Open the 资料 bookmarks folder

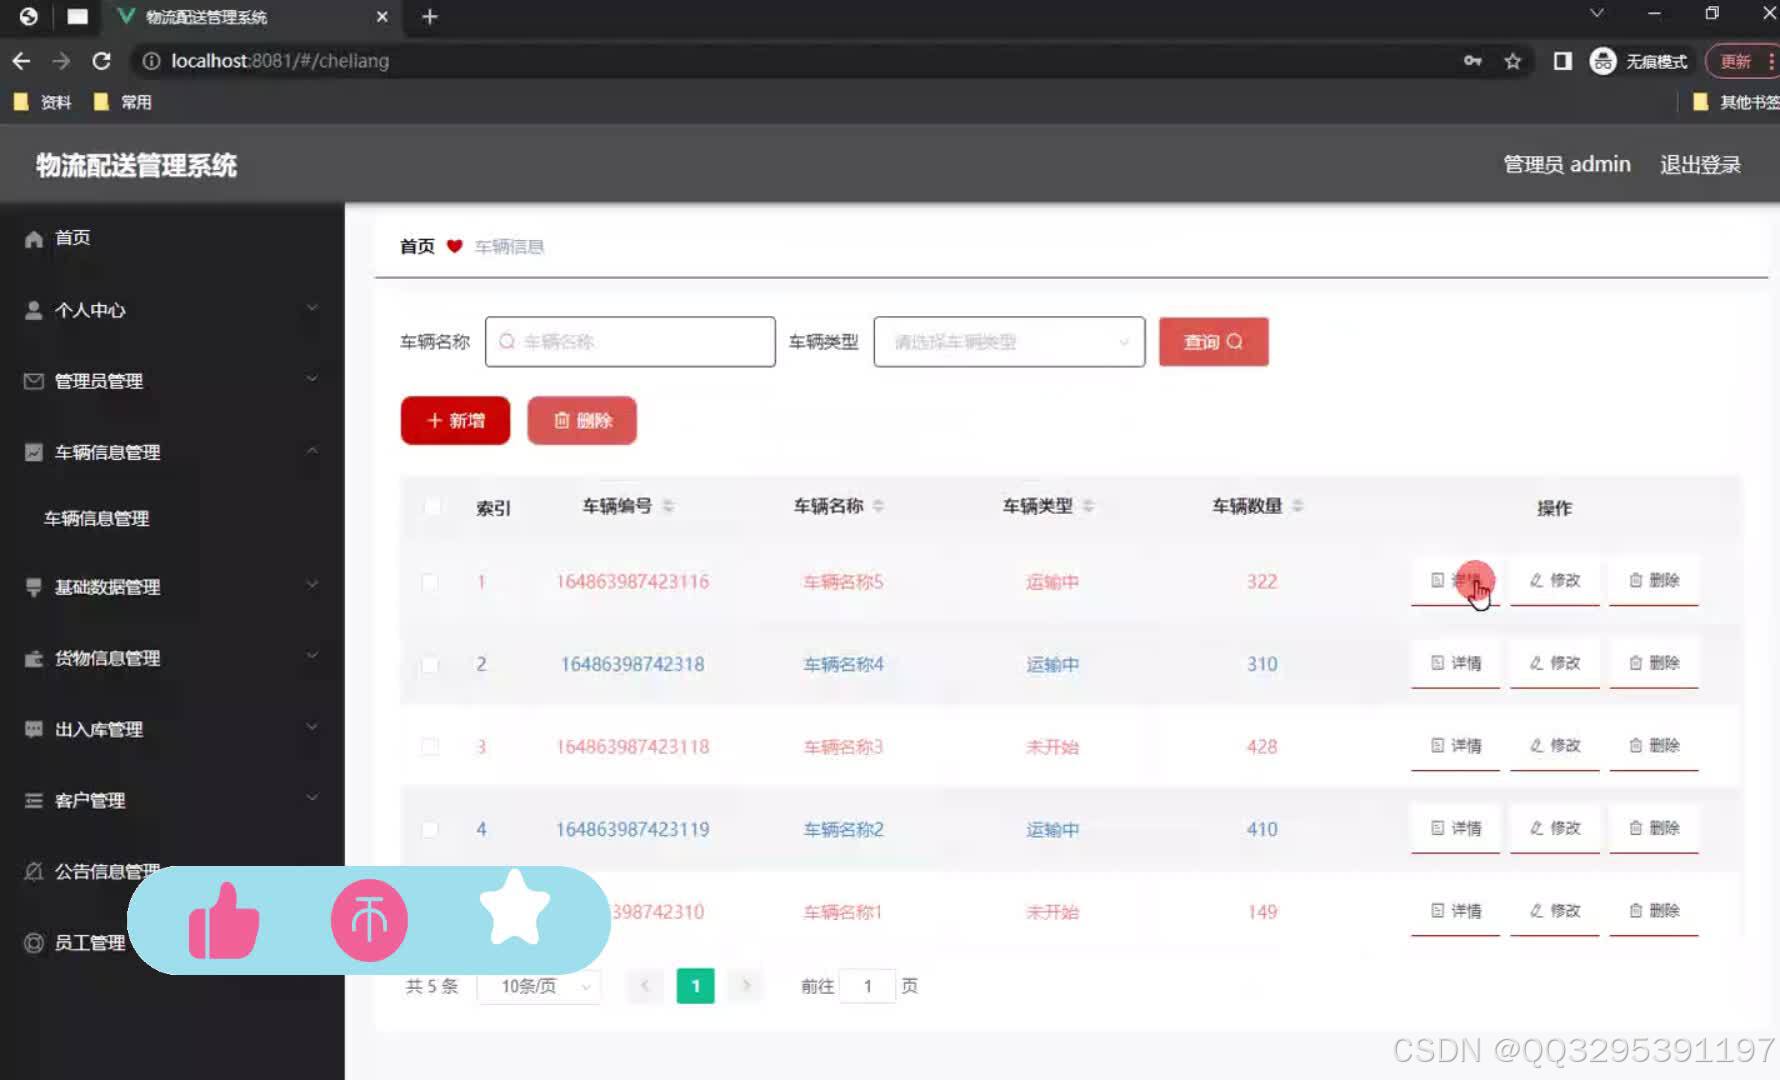click(x=42, y=102)
